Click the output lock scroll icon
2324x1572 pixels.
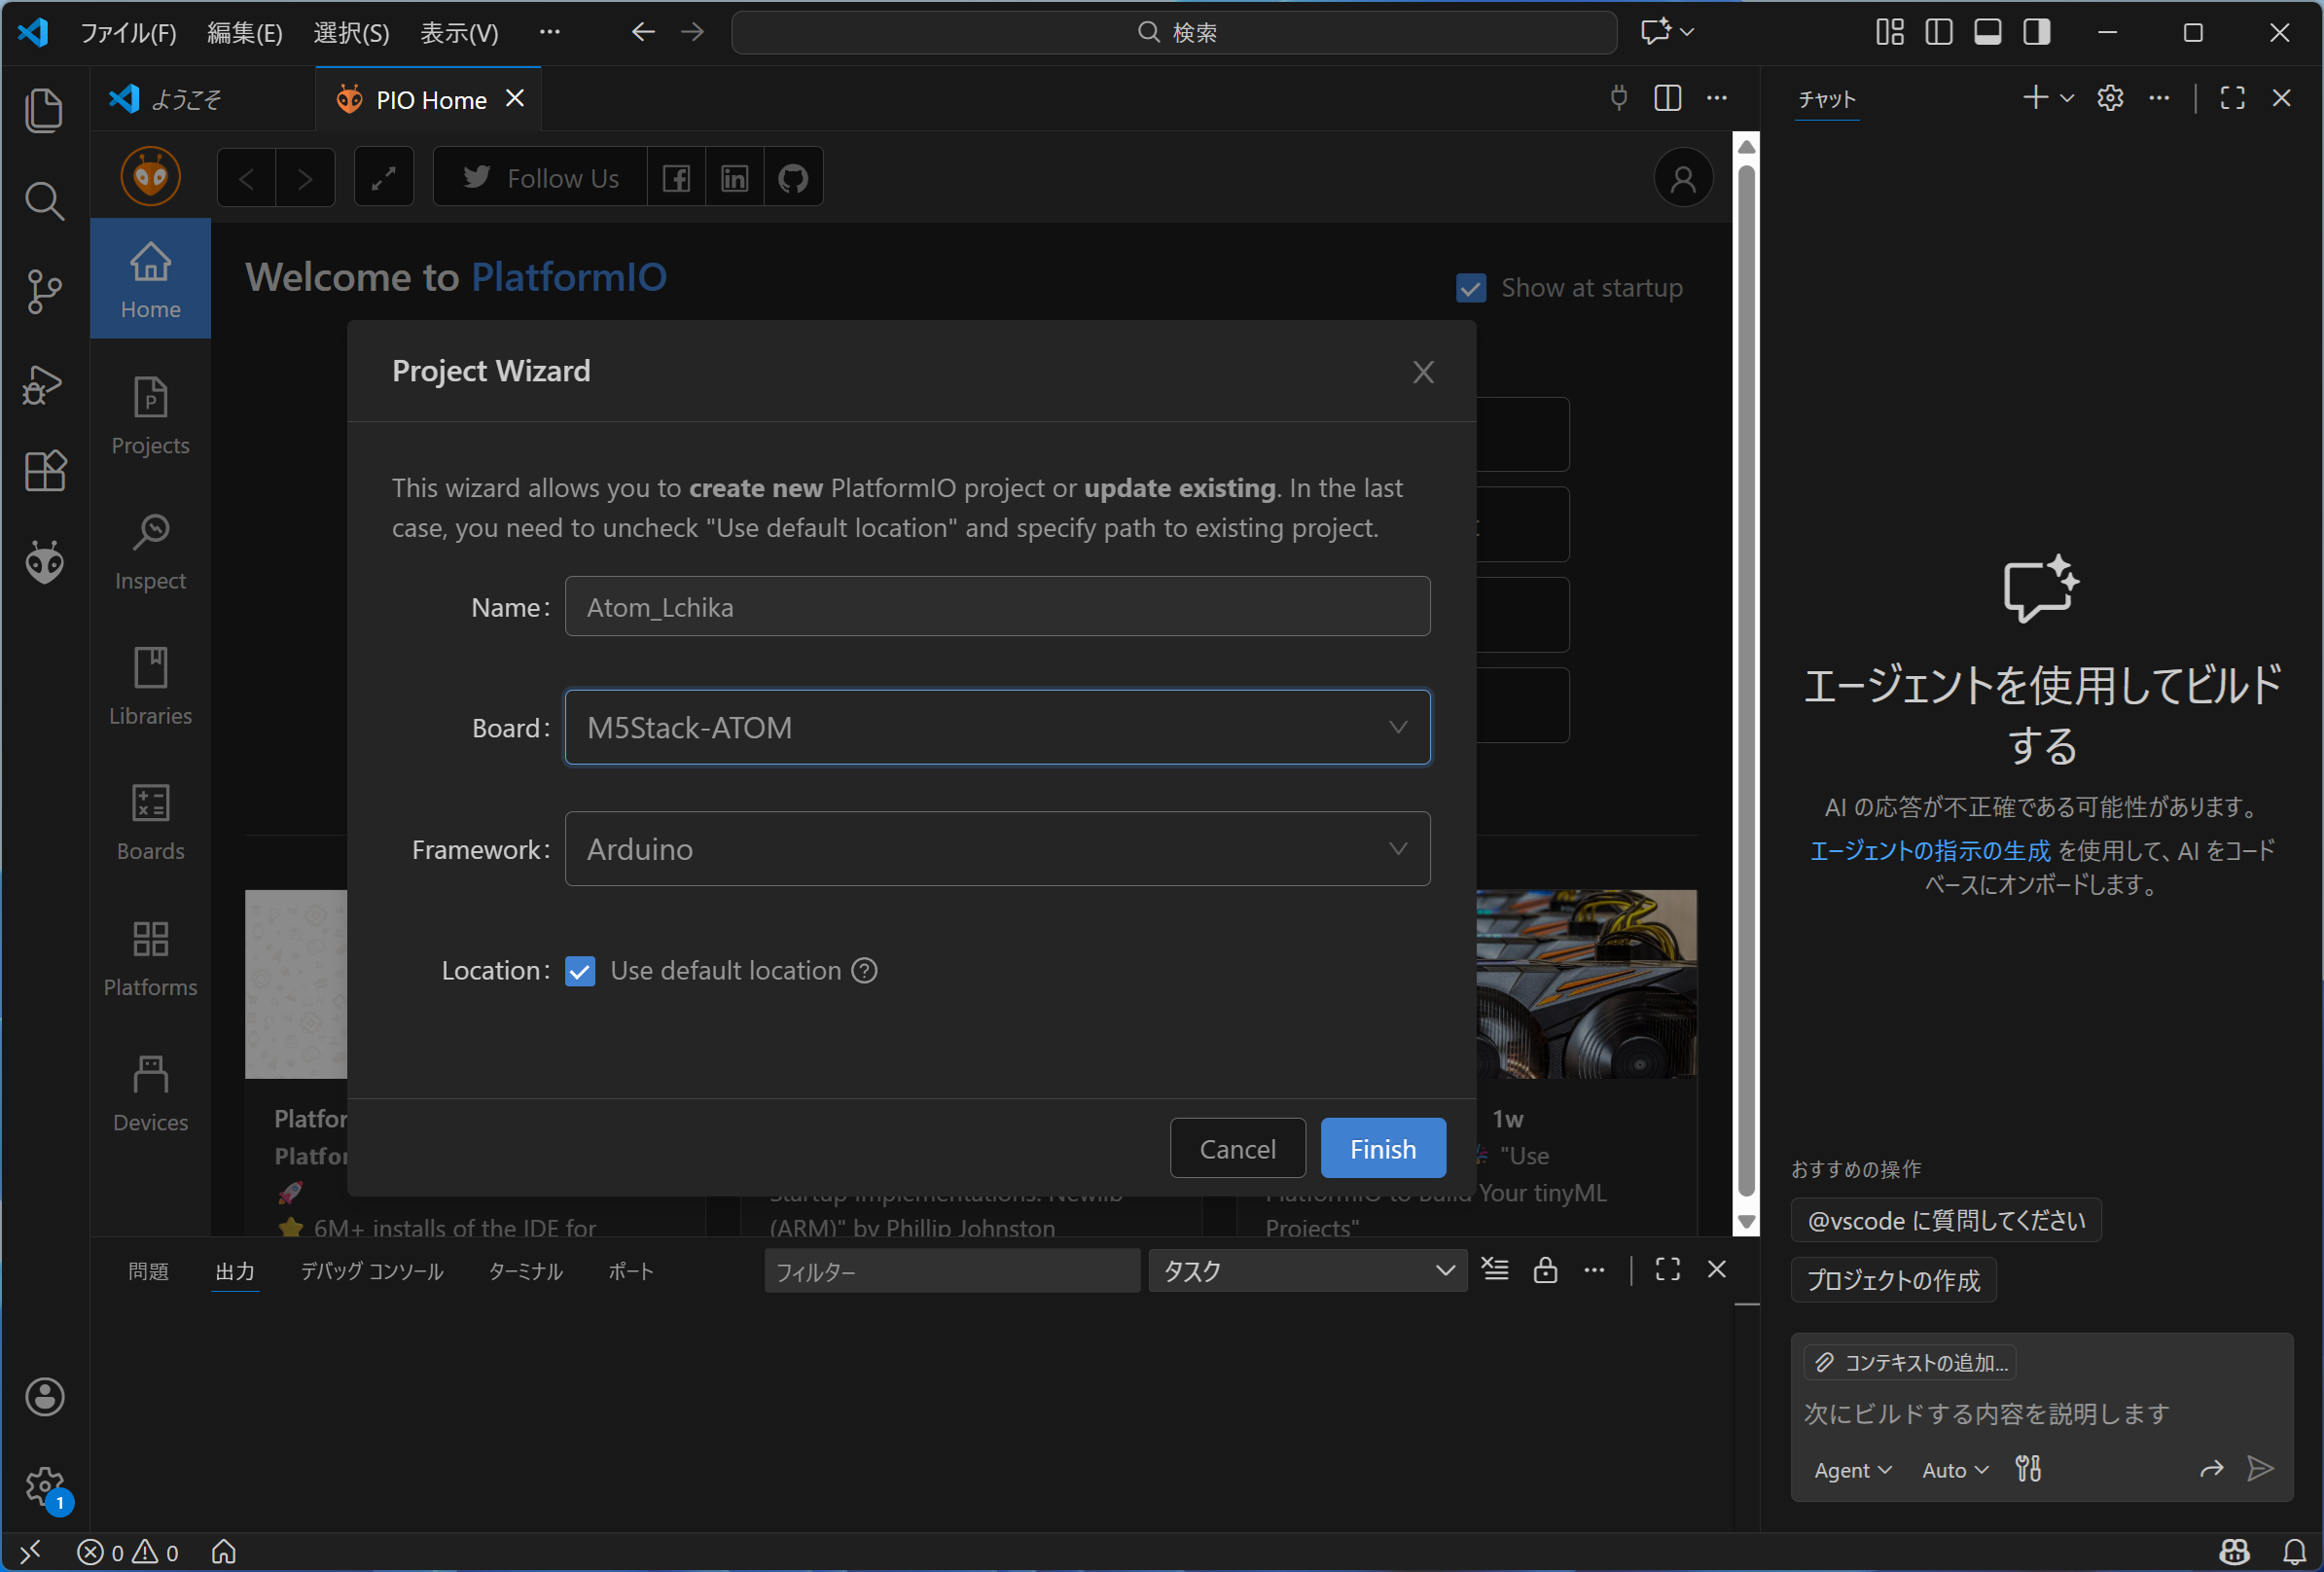(x=1545, y=1270)
